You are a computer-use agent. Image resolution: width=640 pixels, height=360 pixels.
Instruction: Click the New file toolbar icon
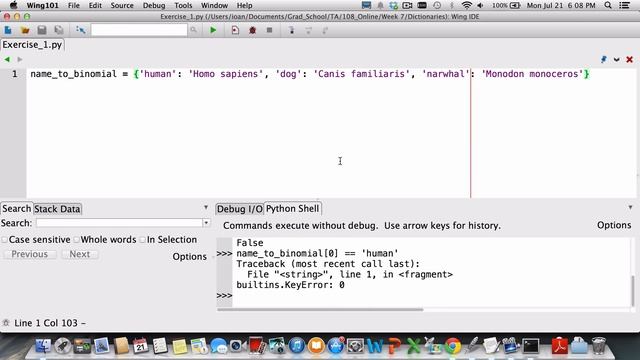click(8, 30)
